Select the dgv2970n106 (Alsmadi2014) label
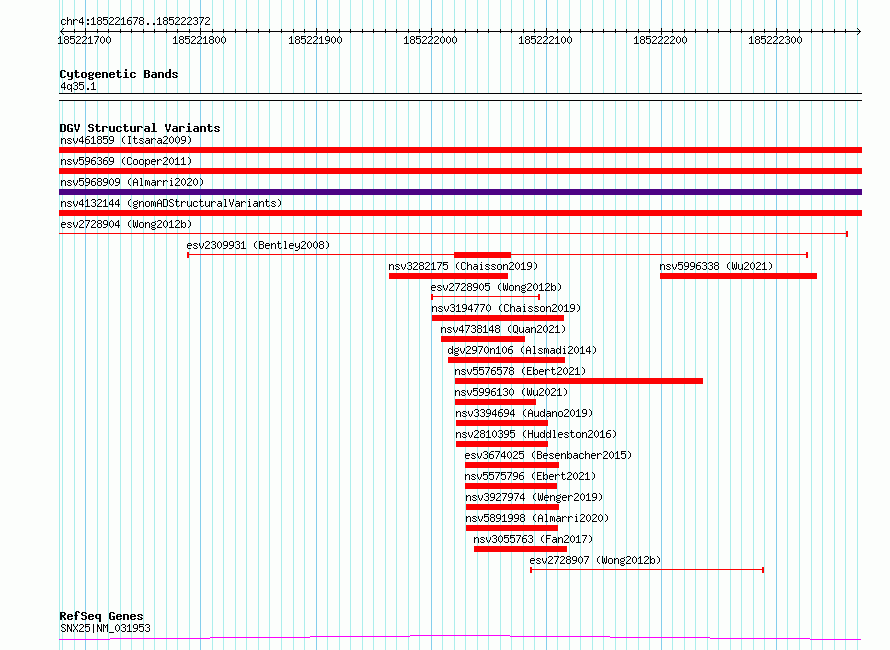Screen dimensions: 890x650 [x=521, y=350]
